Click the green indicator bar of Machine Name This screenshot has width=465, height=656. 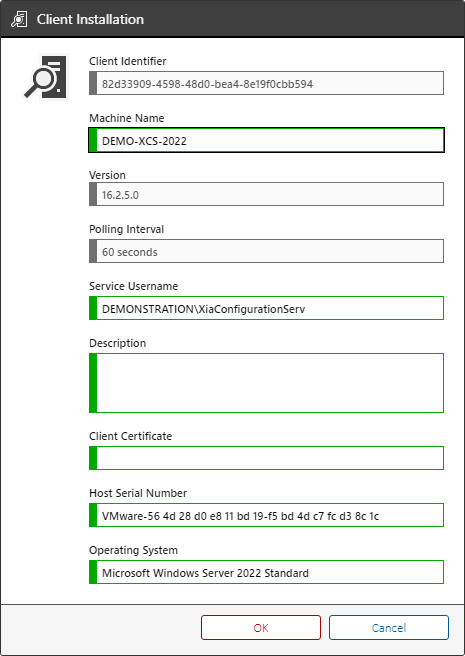click(93, 140)
